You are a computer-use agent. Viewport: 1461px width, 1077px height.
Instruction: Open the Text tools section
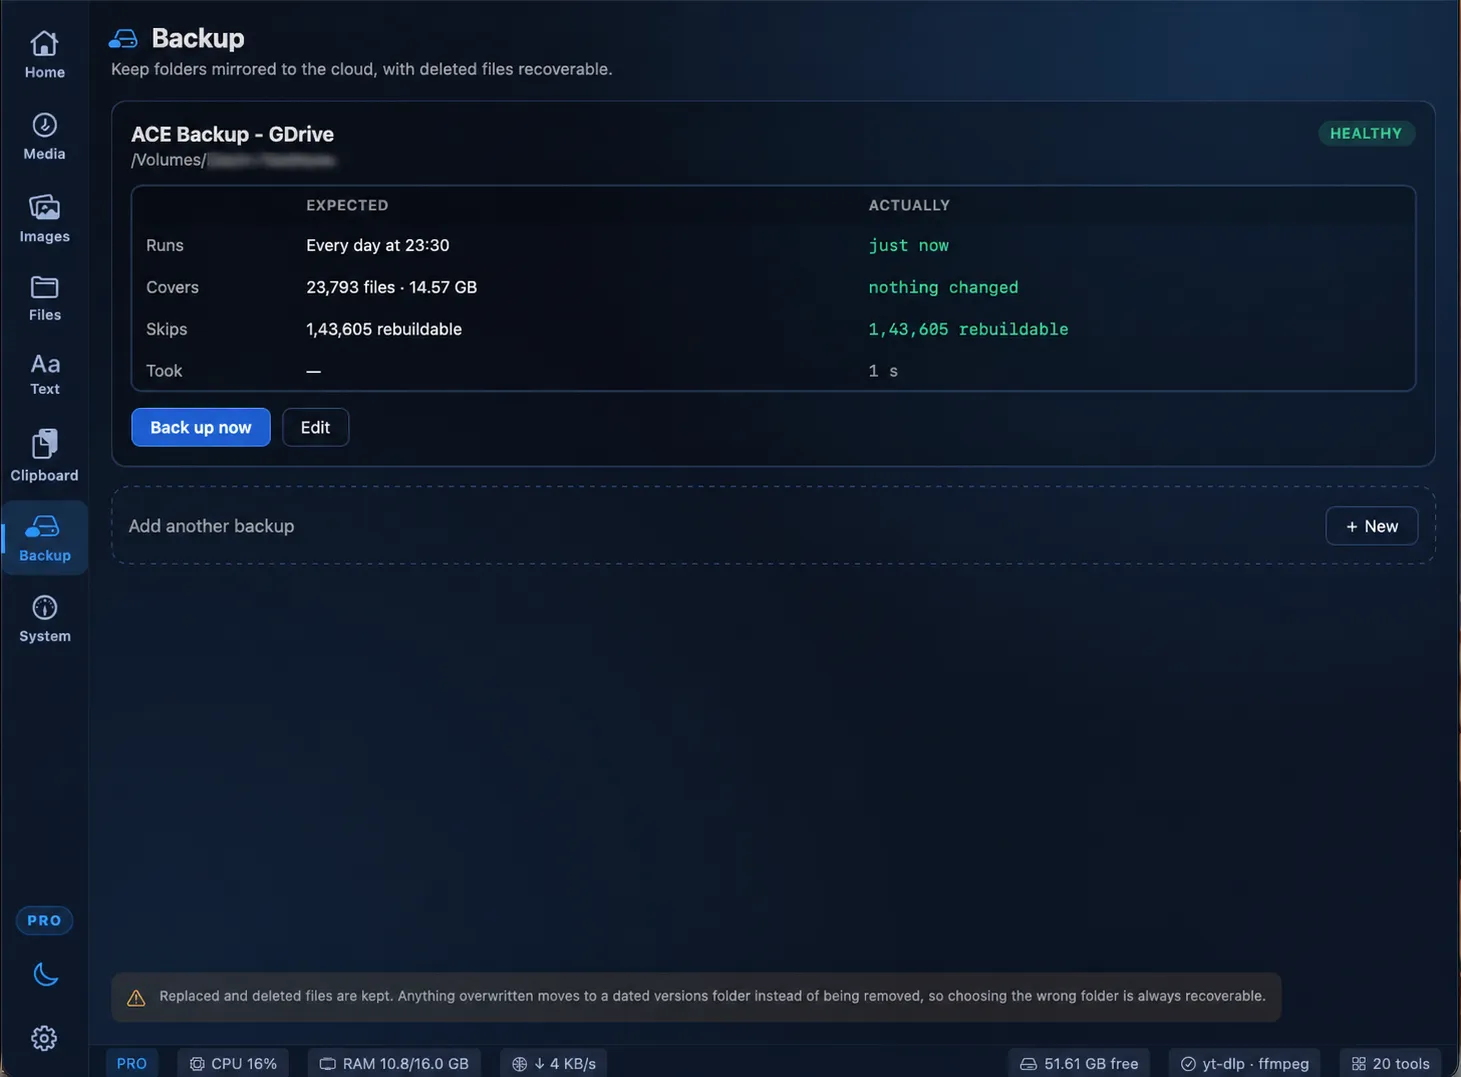(44, 374)
